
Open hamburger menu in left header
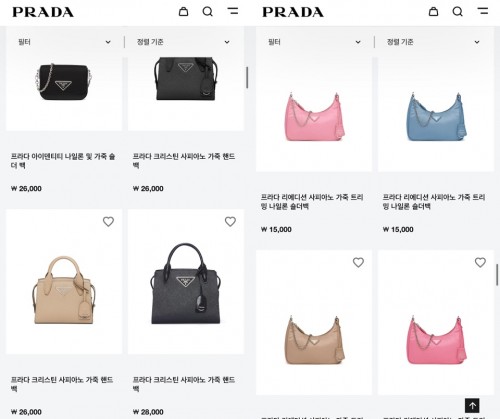click(x=233, y=11)
